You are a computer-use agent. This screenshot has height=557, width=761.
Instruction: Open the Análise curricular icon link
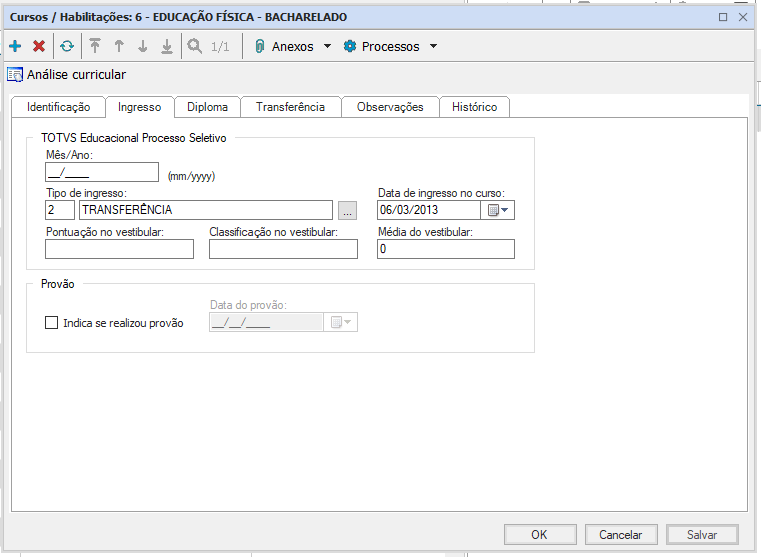(15, 74)
